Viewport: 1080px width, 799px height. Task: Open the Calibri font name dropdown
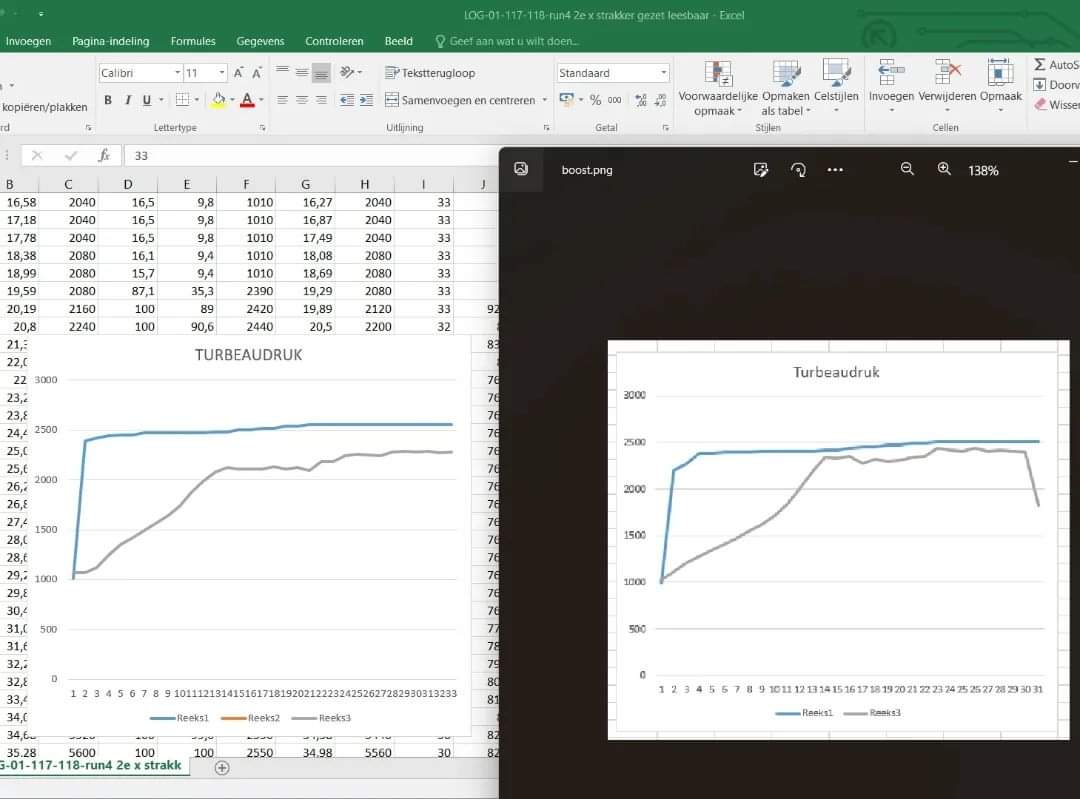click(177, 72)
